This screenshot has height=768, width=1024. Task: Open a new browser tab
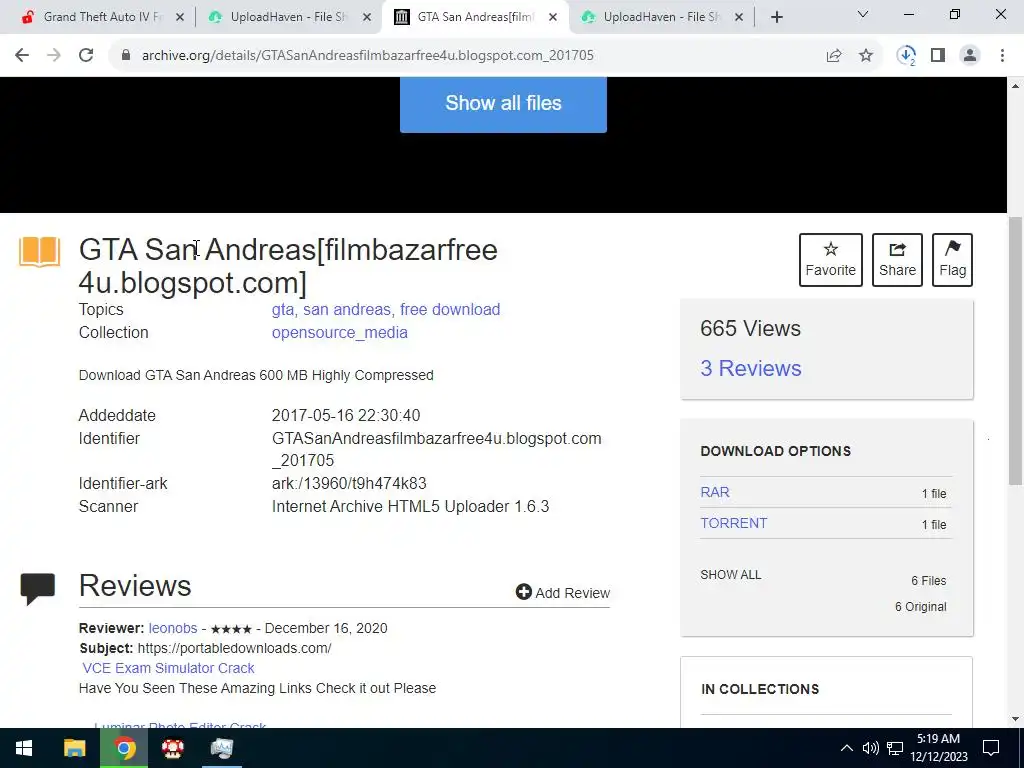pos(776,17)
